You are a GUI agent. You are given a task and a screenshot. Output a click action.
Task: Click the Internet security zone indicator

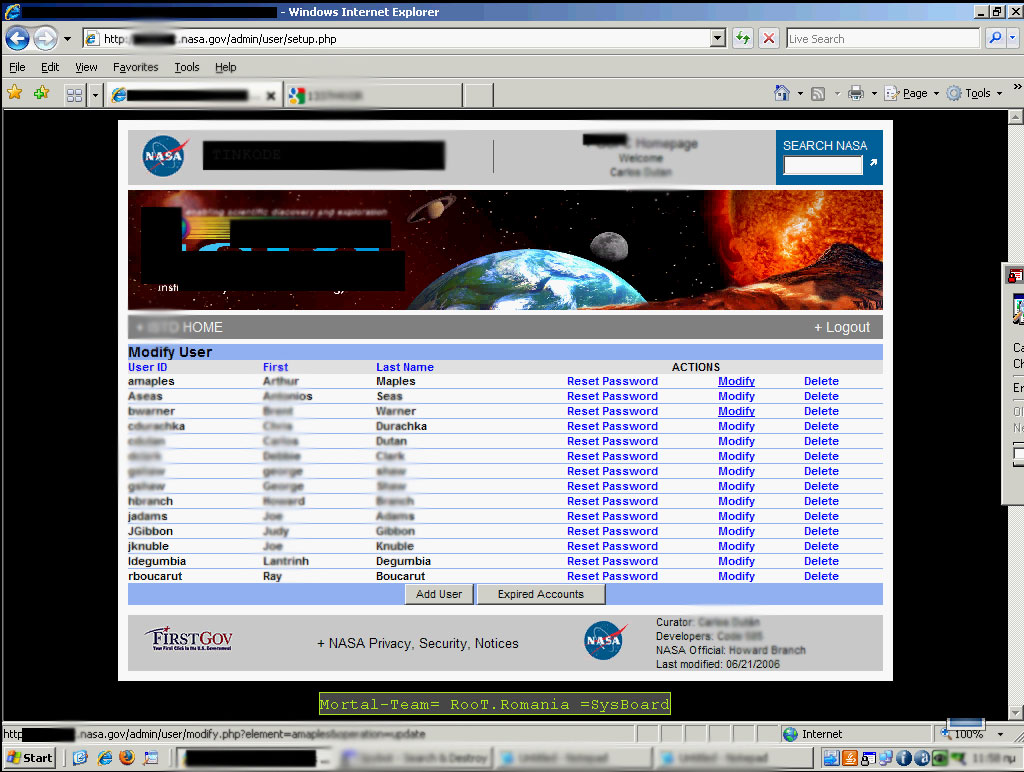click(812, 734)
